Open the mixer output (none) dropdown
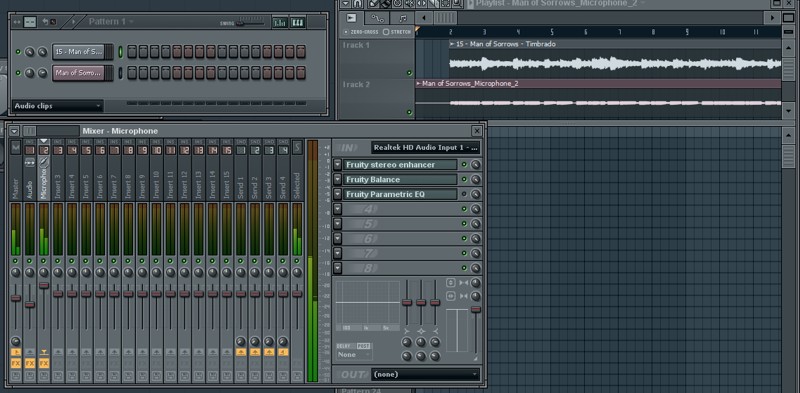 [426, 375]
